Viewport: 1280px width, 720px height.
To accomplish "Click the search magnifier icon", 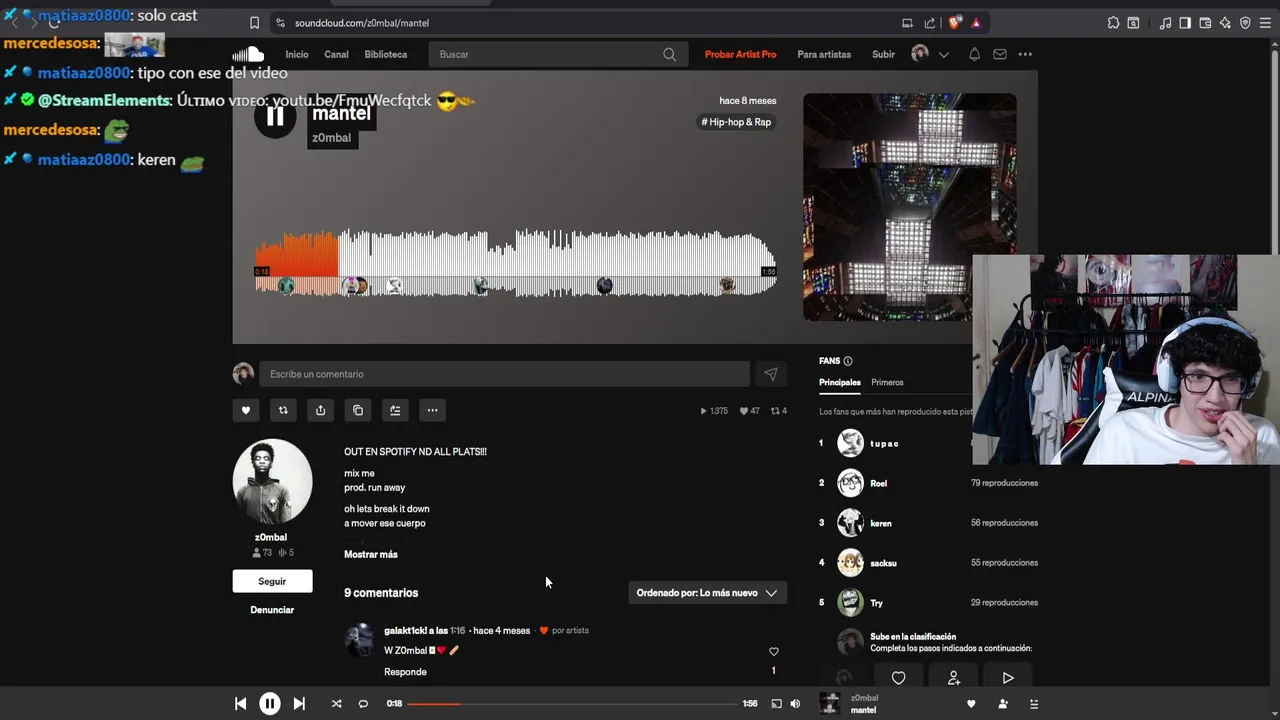I will (x=670, y=54).
